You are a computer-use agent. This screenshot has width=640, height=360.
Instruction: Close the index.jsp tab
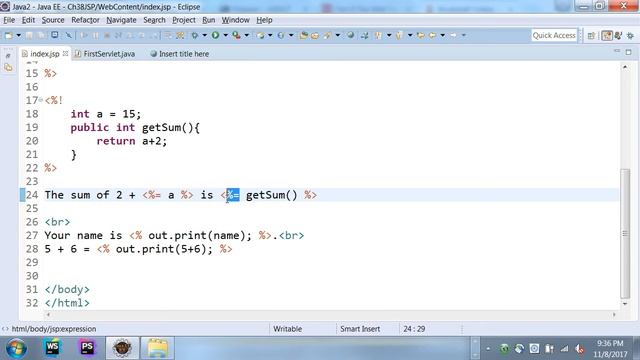click(x=65, y=53)
